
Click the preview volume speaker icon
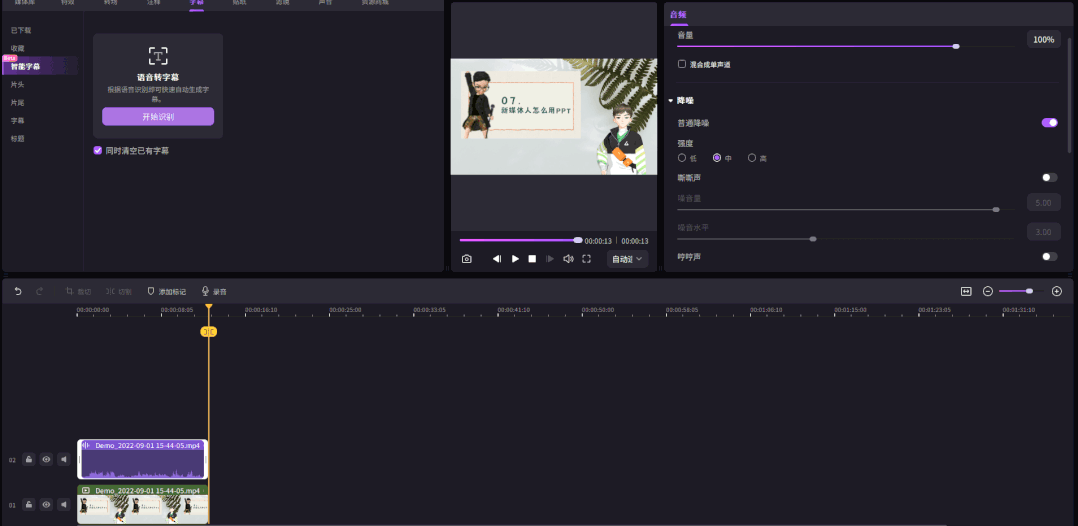coord(569,259)
